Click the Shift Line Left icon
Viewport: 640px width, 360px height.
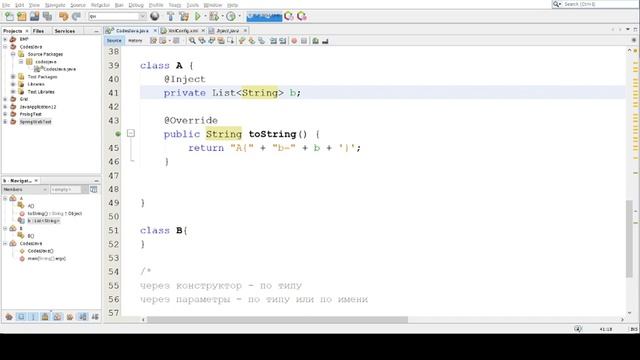click(273, 41)
